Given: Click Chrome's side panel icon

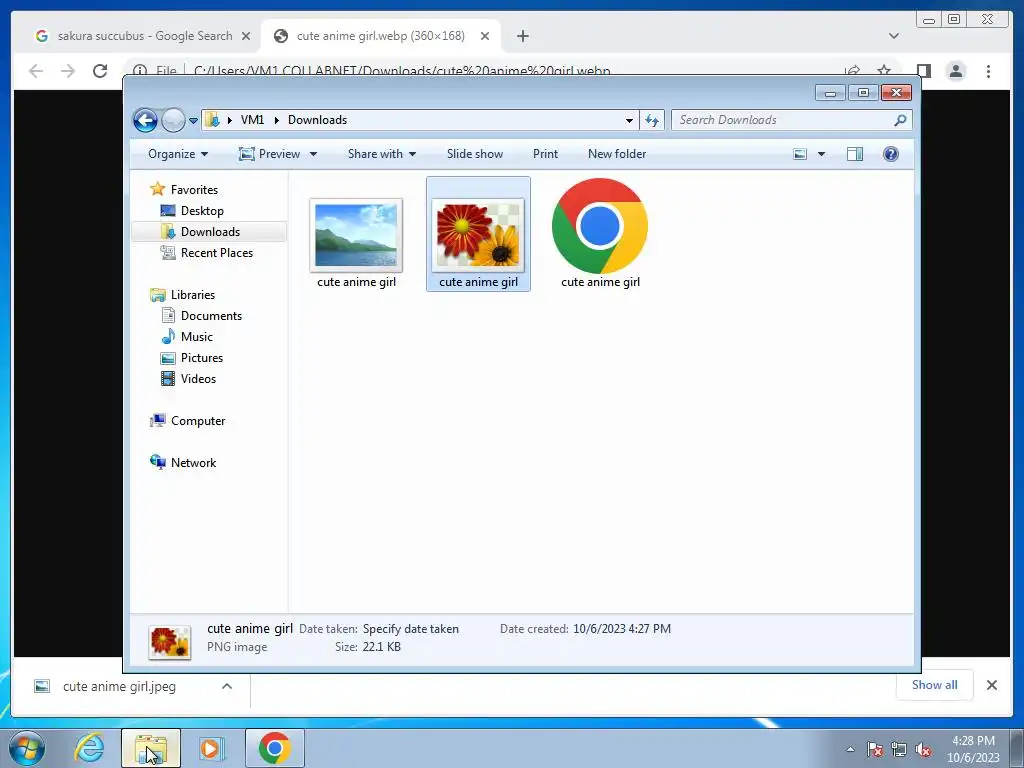Looking at the screenshot, I should click(923, 71).
